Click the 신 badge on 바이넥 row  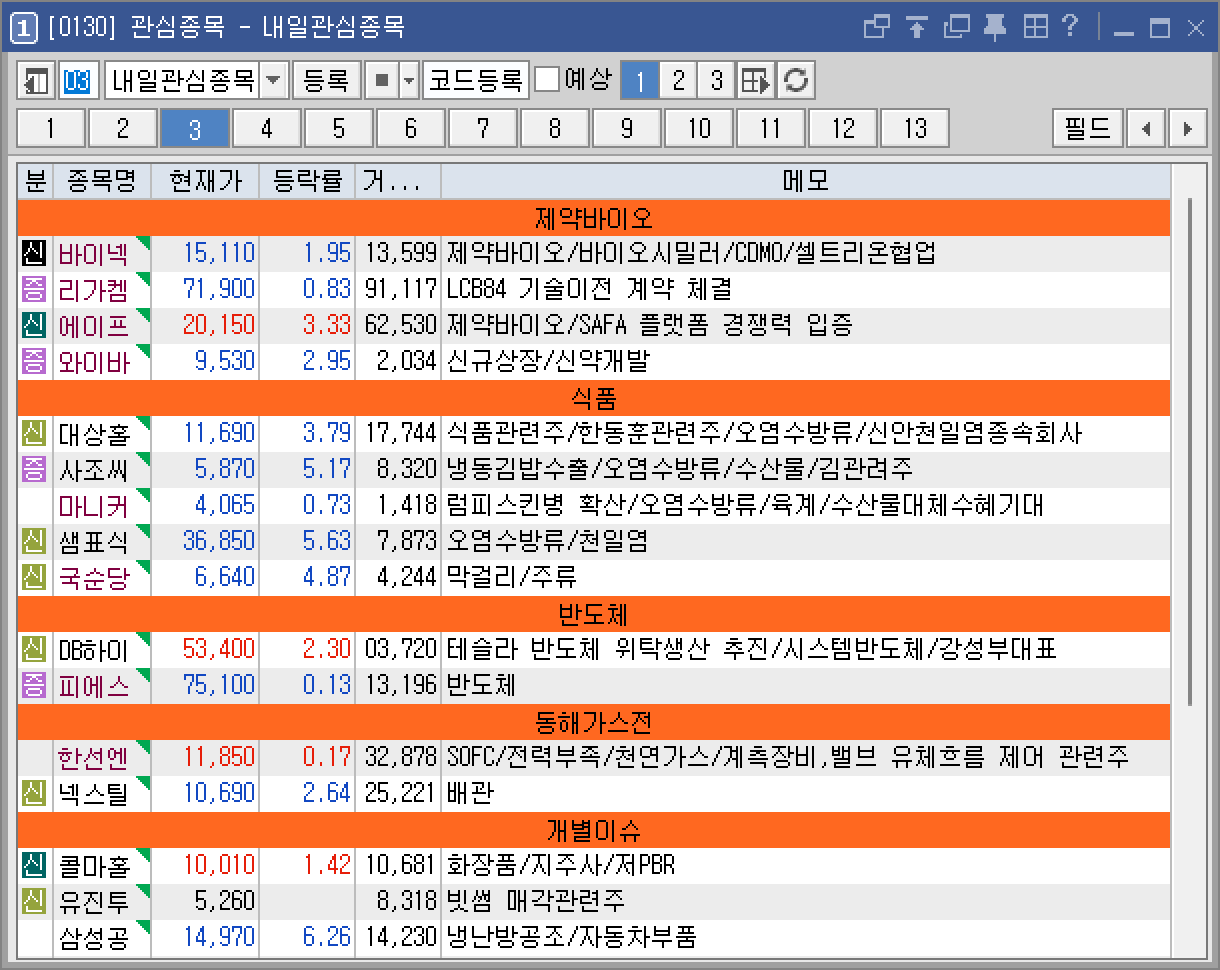pyautogui.click(x=34, y=253)
